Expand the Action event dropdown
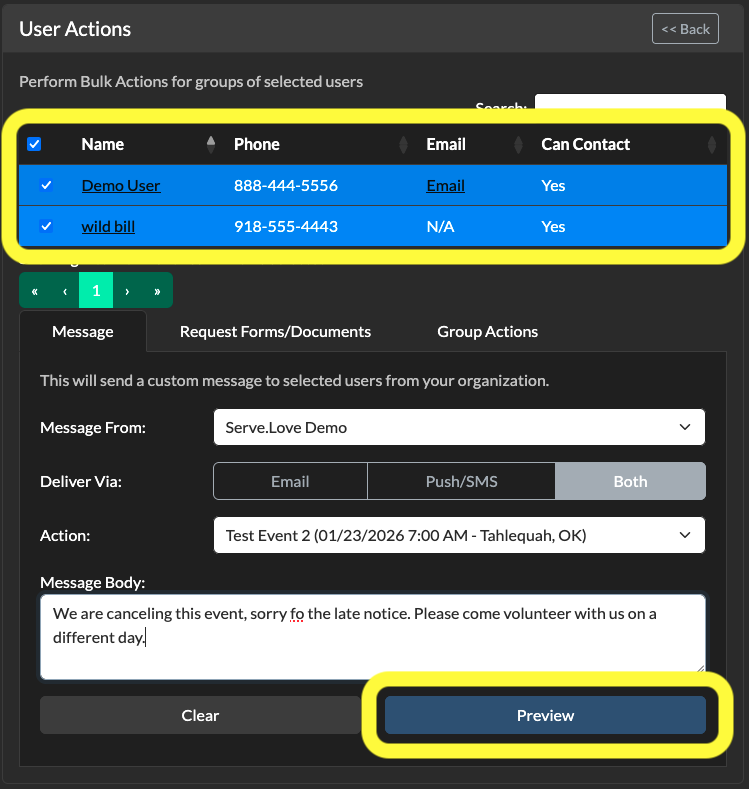Image resolution: width=749 pixels, height=789 pixels. pos(459,535)
